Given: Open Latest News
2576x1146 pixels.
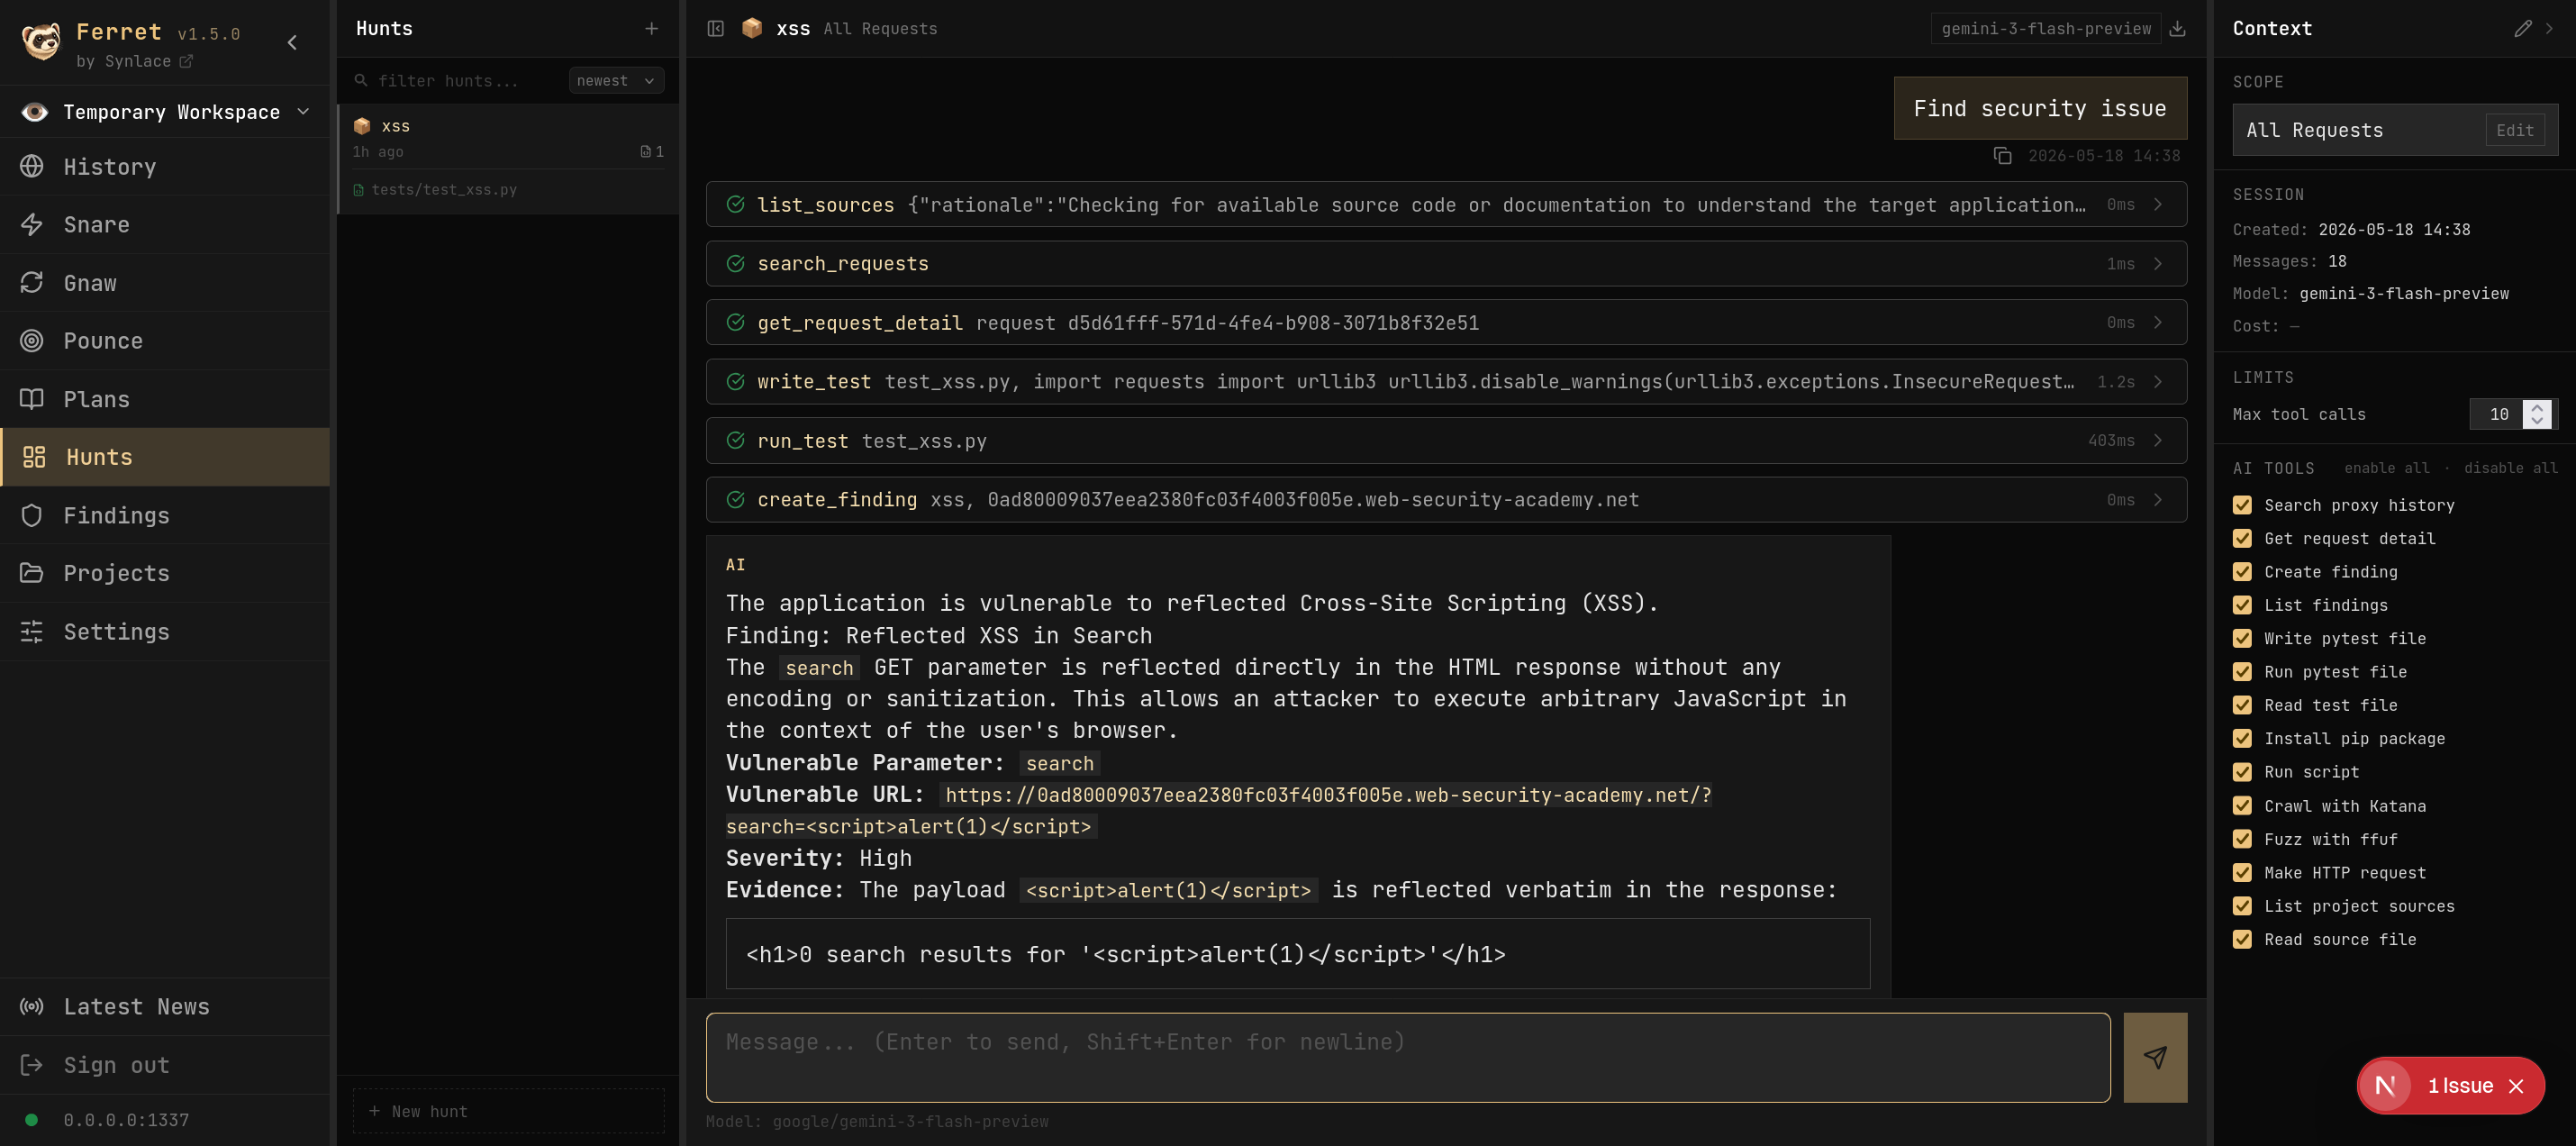Looking at the screenshot, I should coord(165,1006).
